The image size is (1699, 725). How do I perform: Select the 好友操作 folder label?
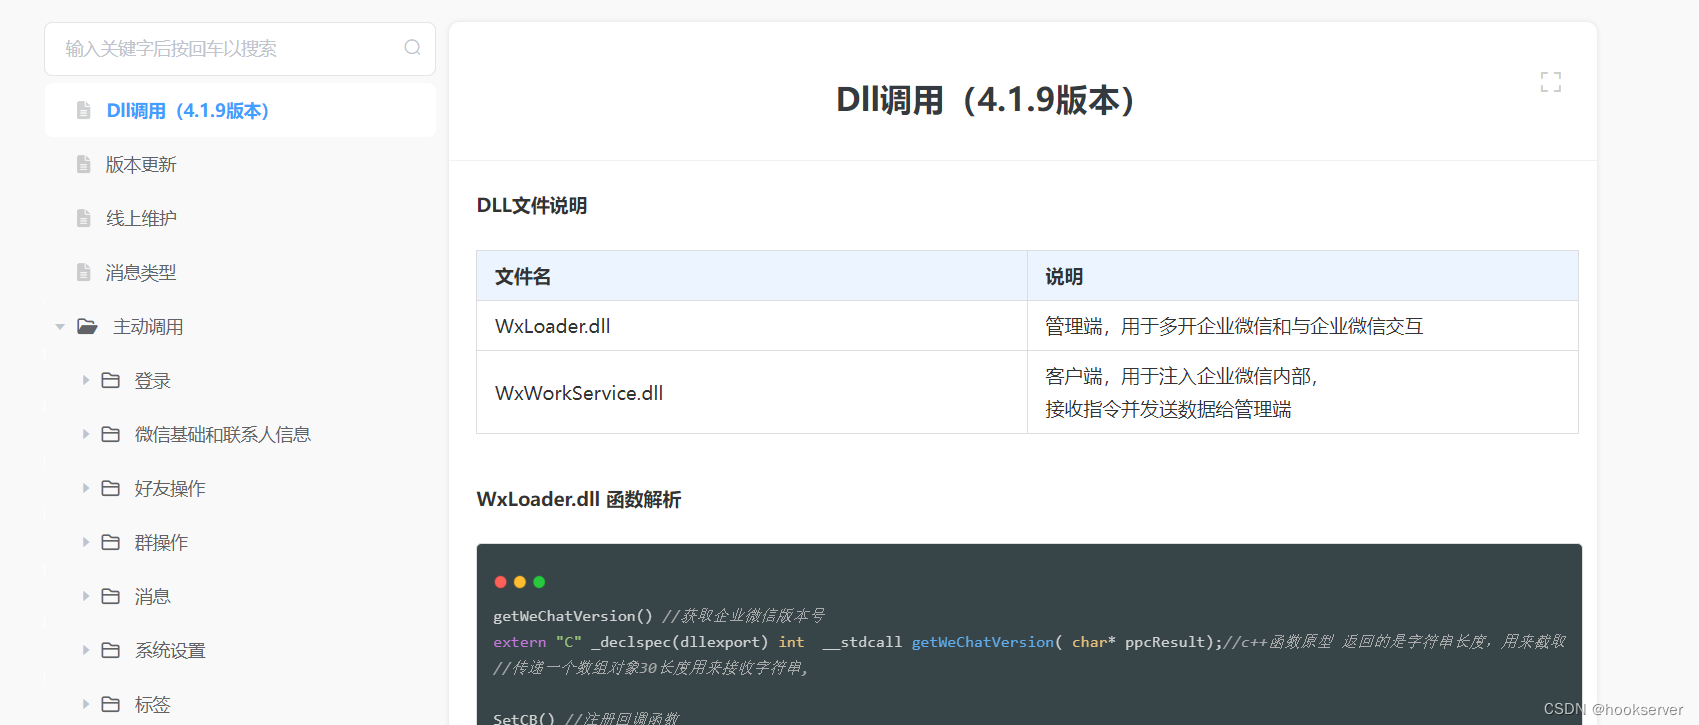(x=170, y=488)
